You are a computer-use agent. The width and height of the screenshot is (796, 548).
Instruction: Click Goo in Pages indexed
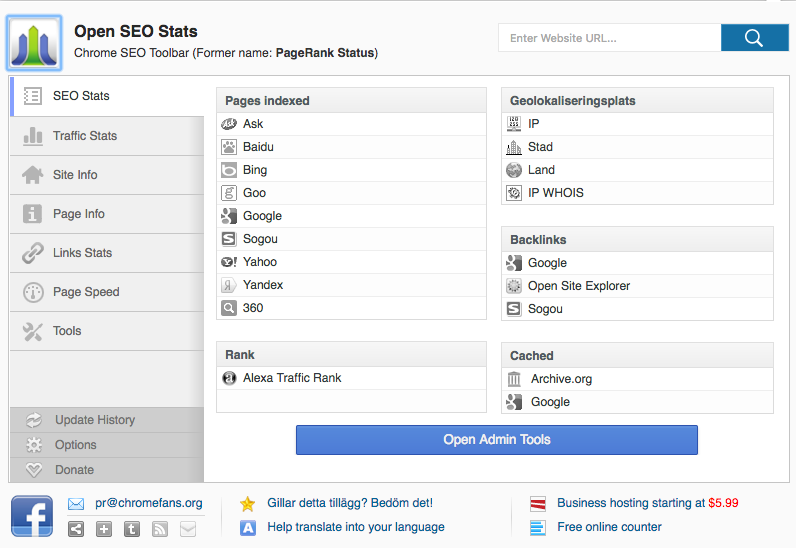(351, 193)
